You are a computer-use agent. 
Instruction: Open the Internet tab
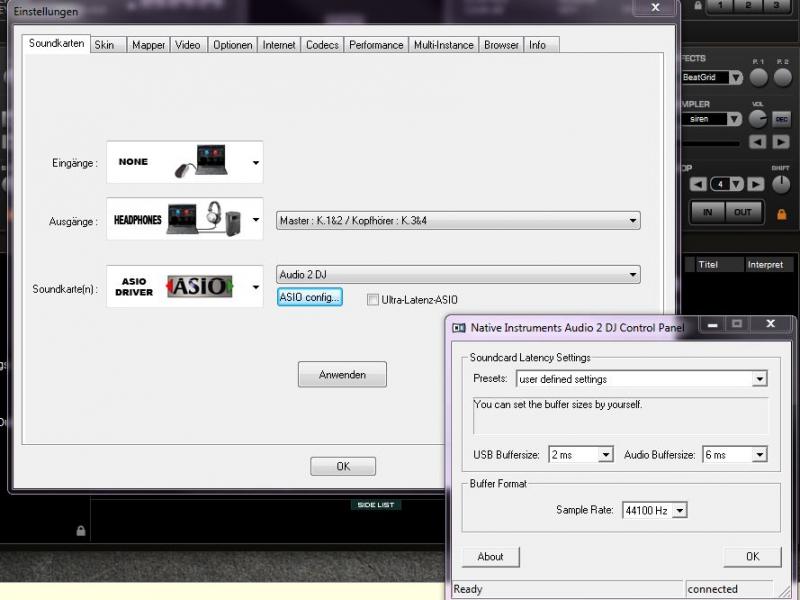point(279,45)
